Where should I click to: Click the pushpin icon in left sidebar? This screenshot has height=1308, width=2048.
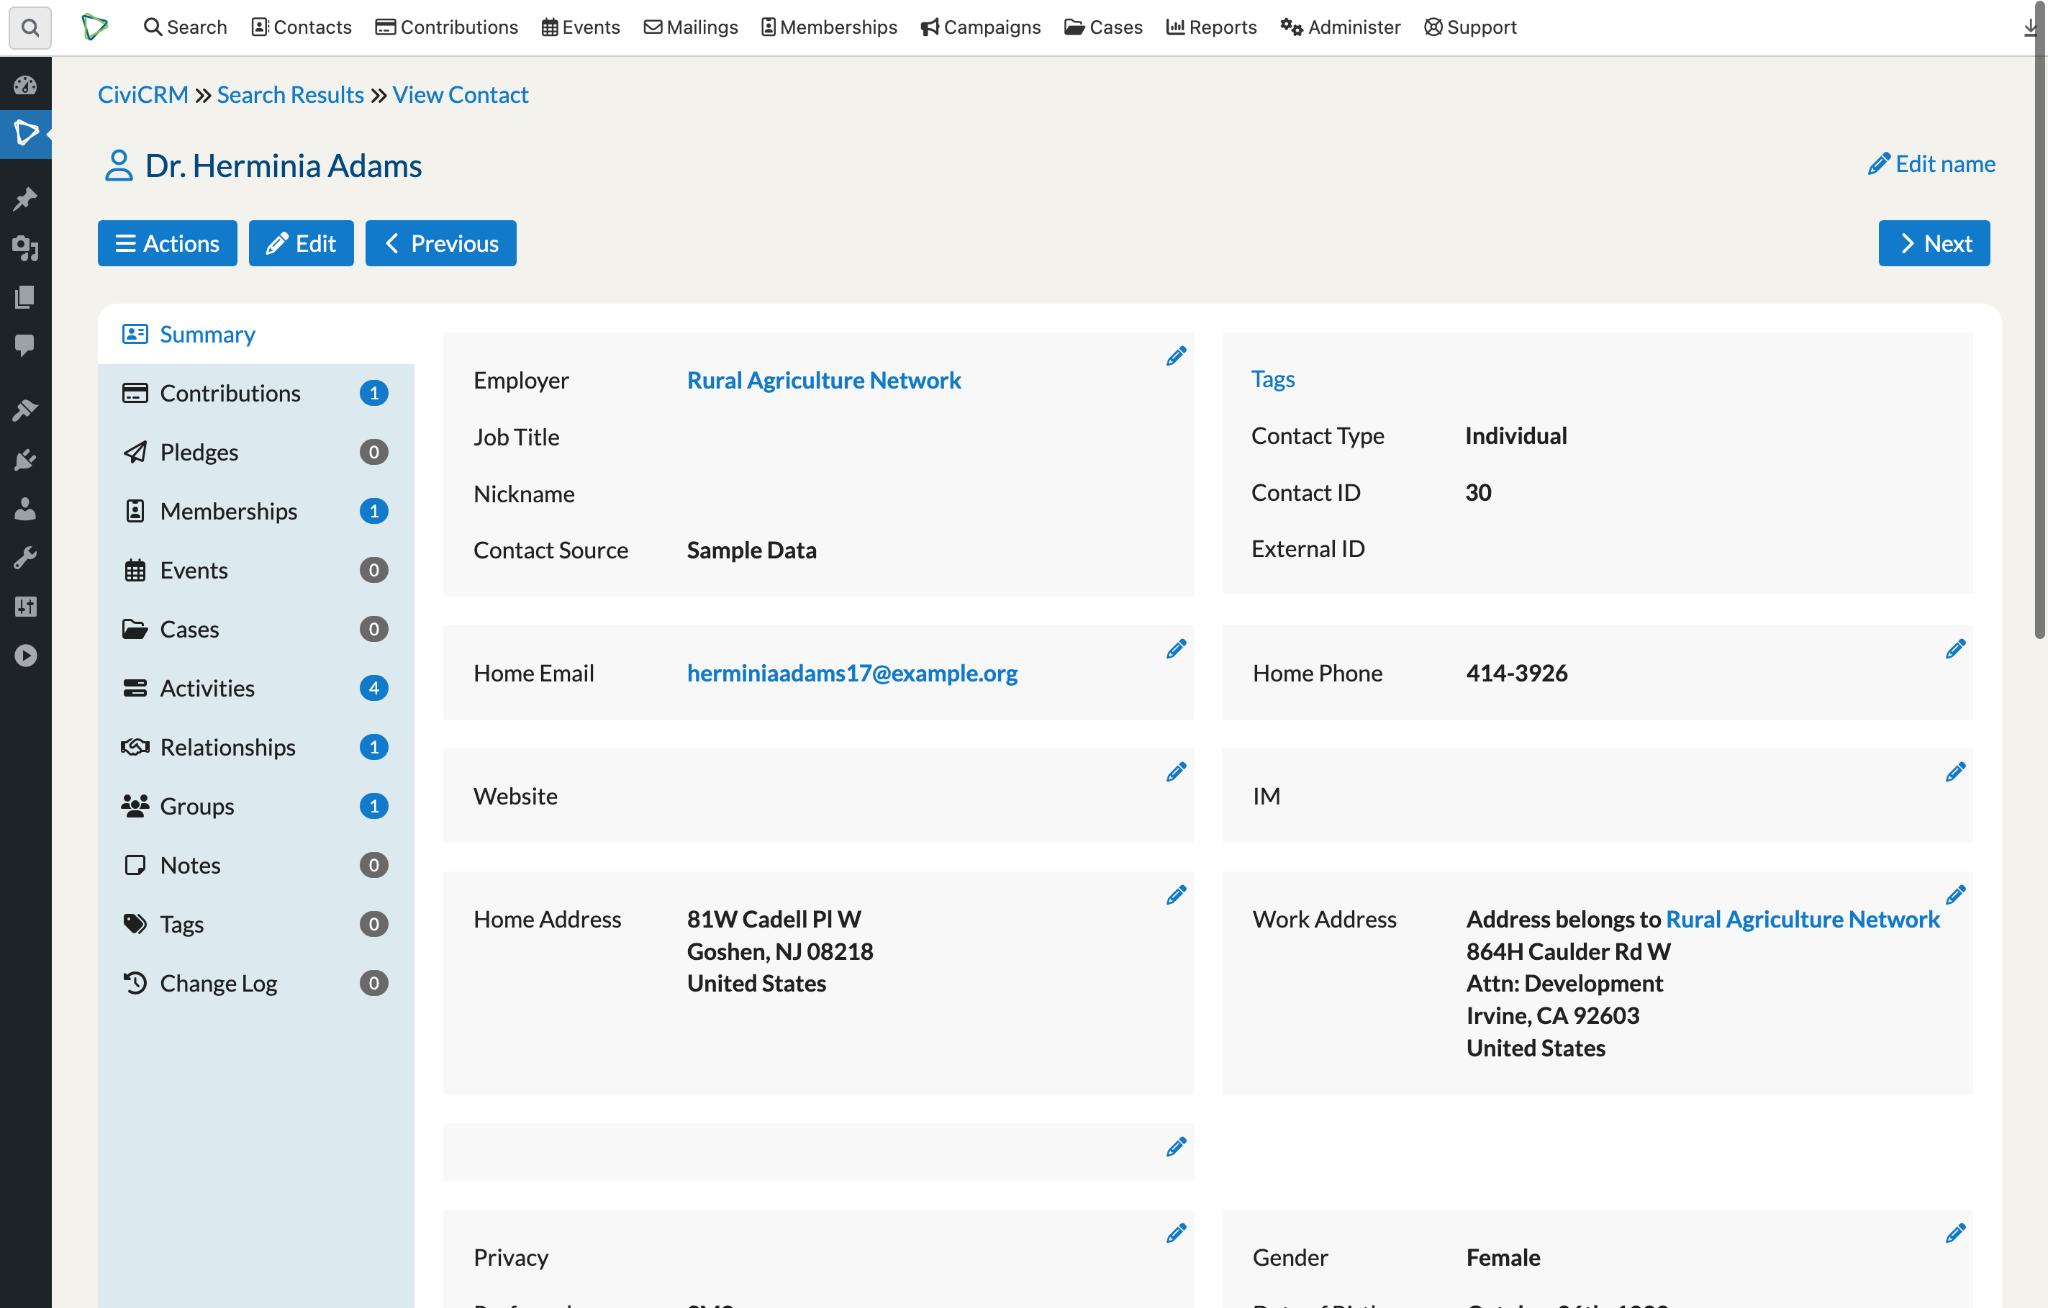click(25, 199)
